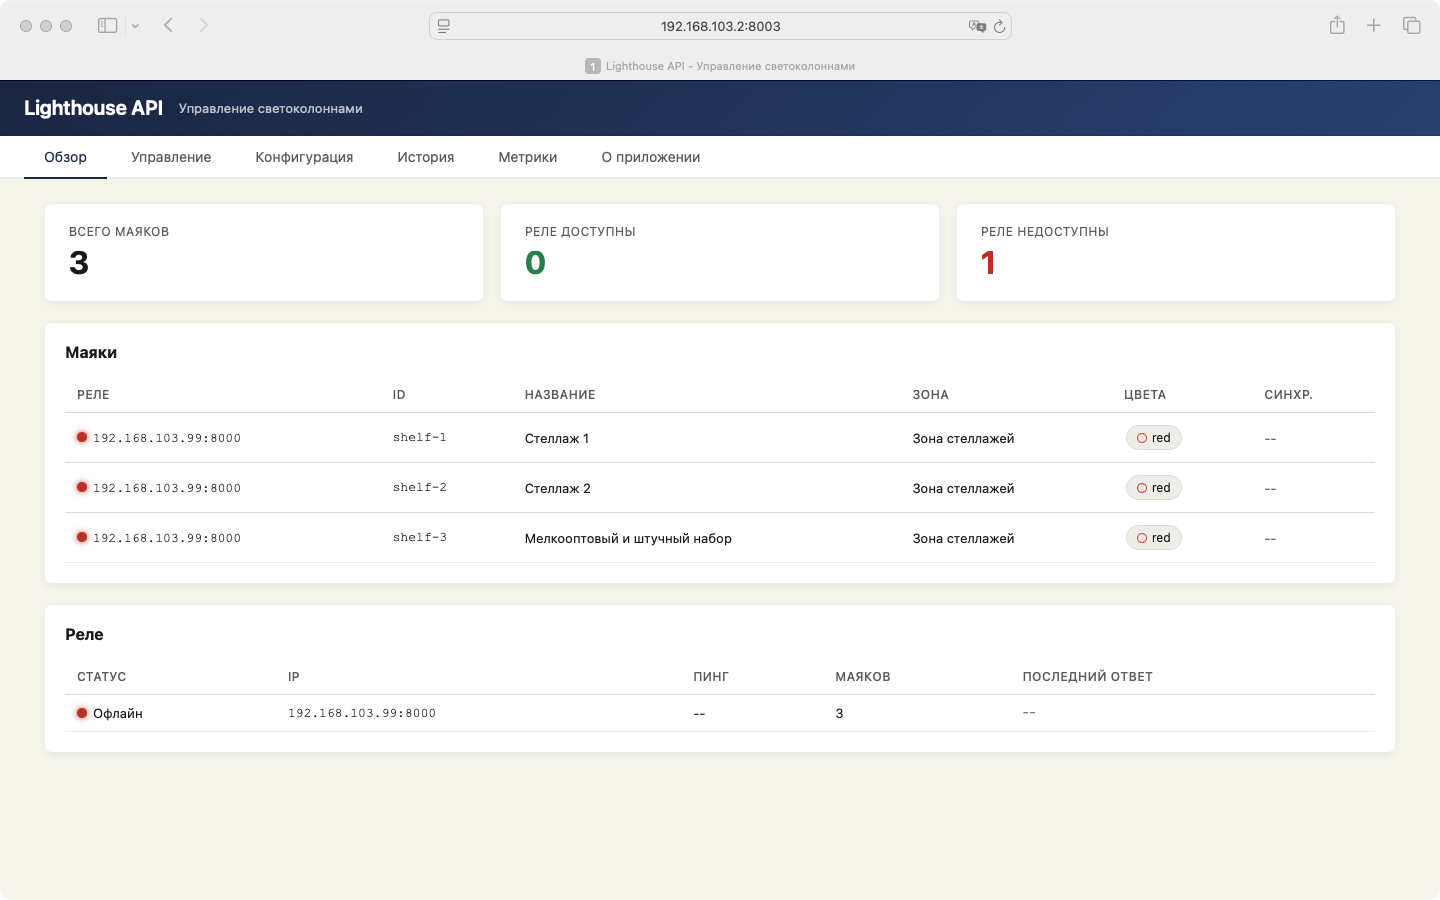Switch to the Управление tab
The image size is (1440, 900).
click(171, 157)
